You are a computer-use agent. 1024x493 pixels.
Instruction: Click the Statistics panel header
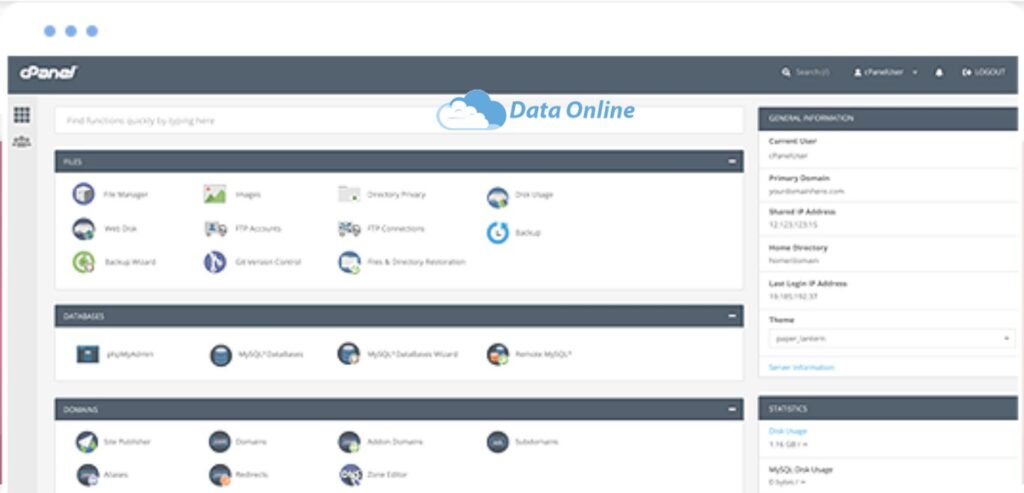tap(888, 409)
